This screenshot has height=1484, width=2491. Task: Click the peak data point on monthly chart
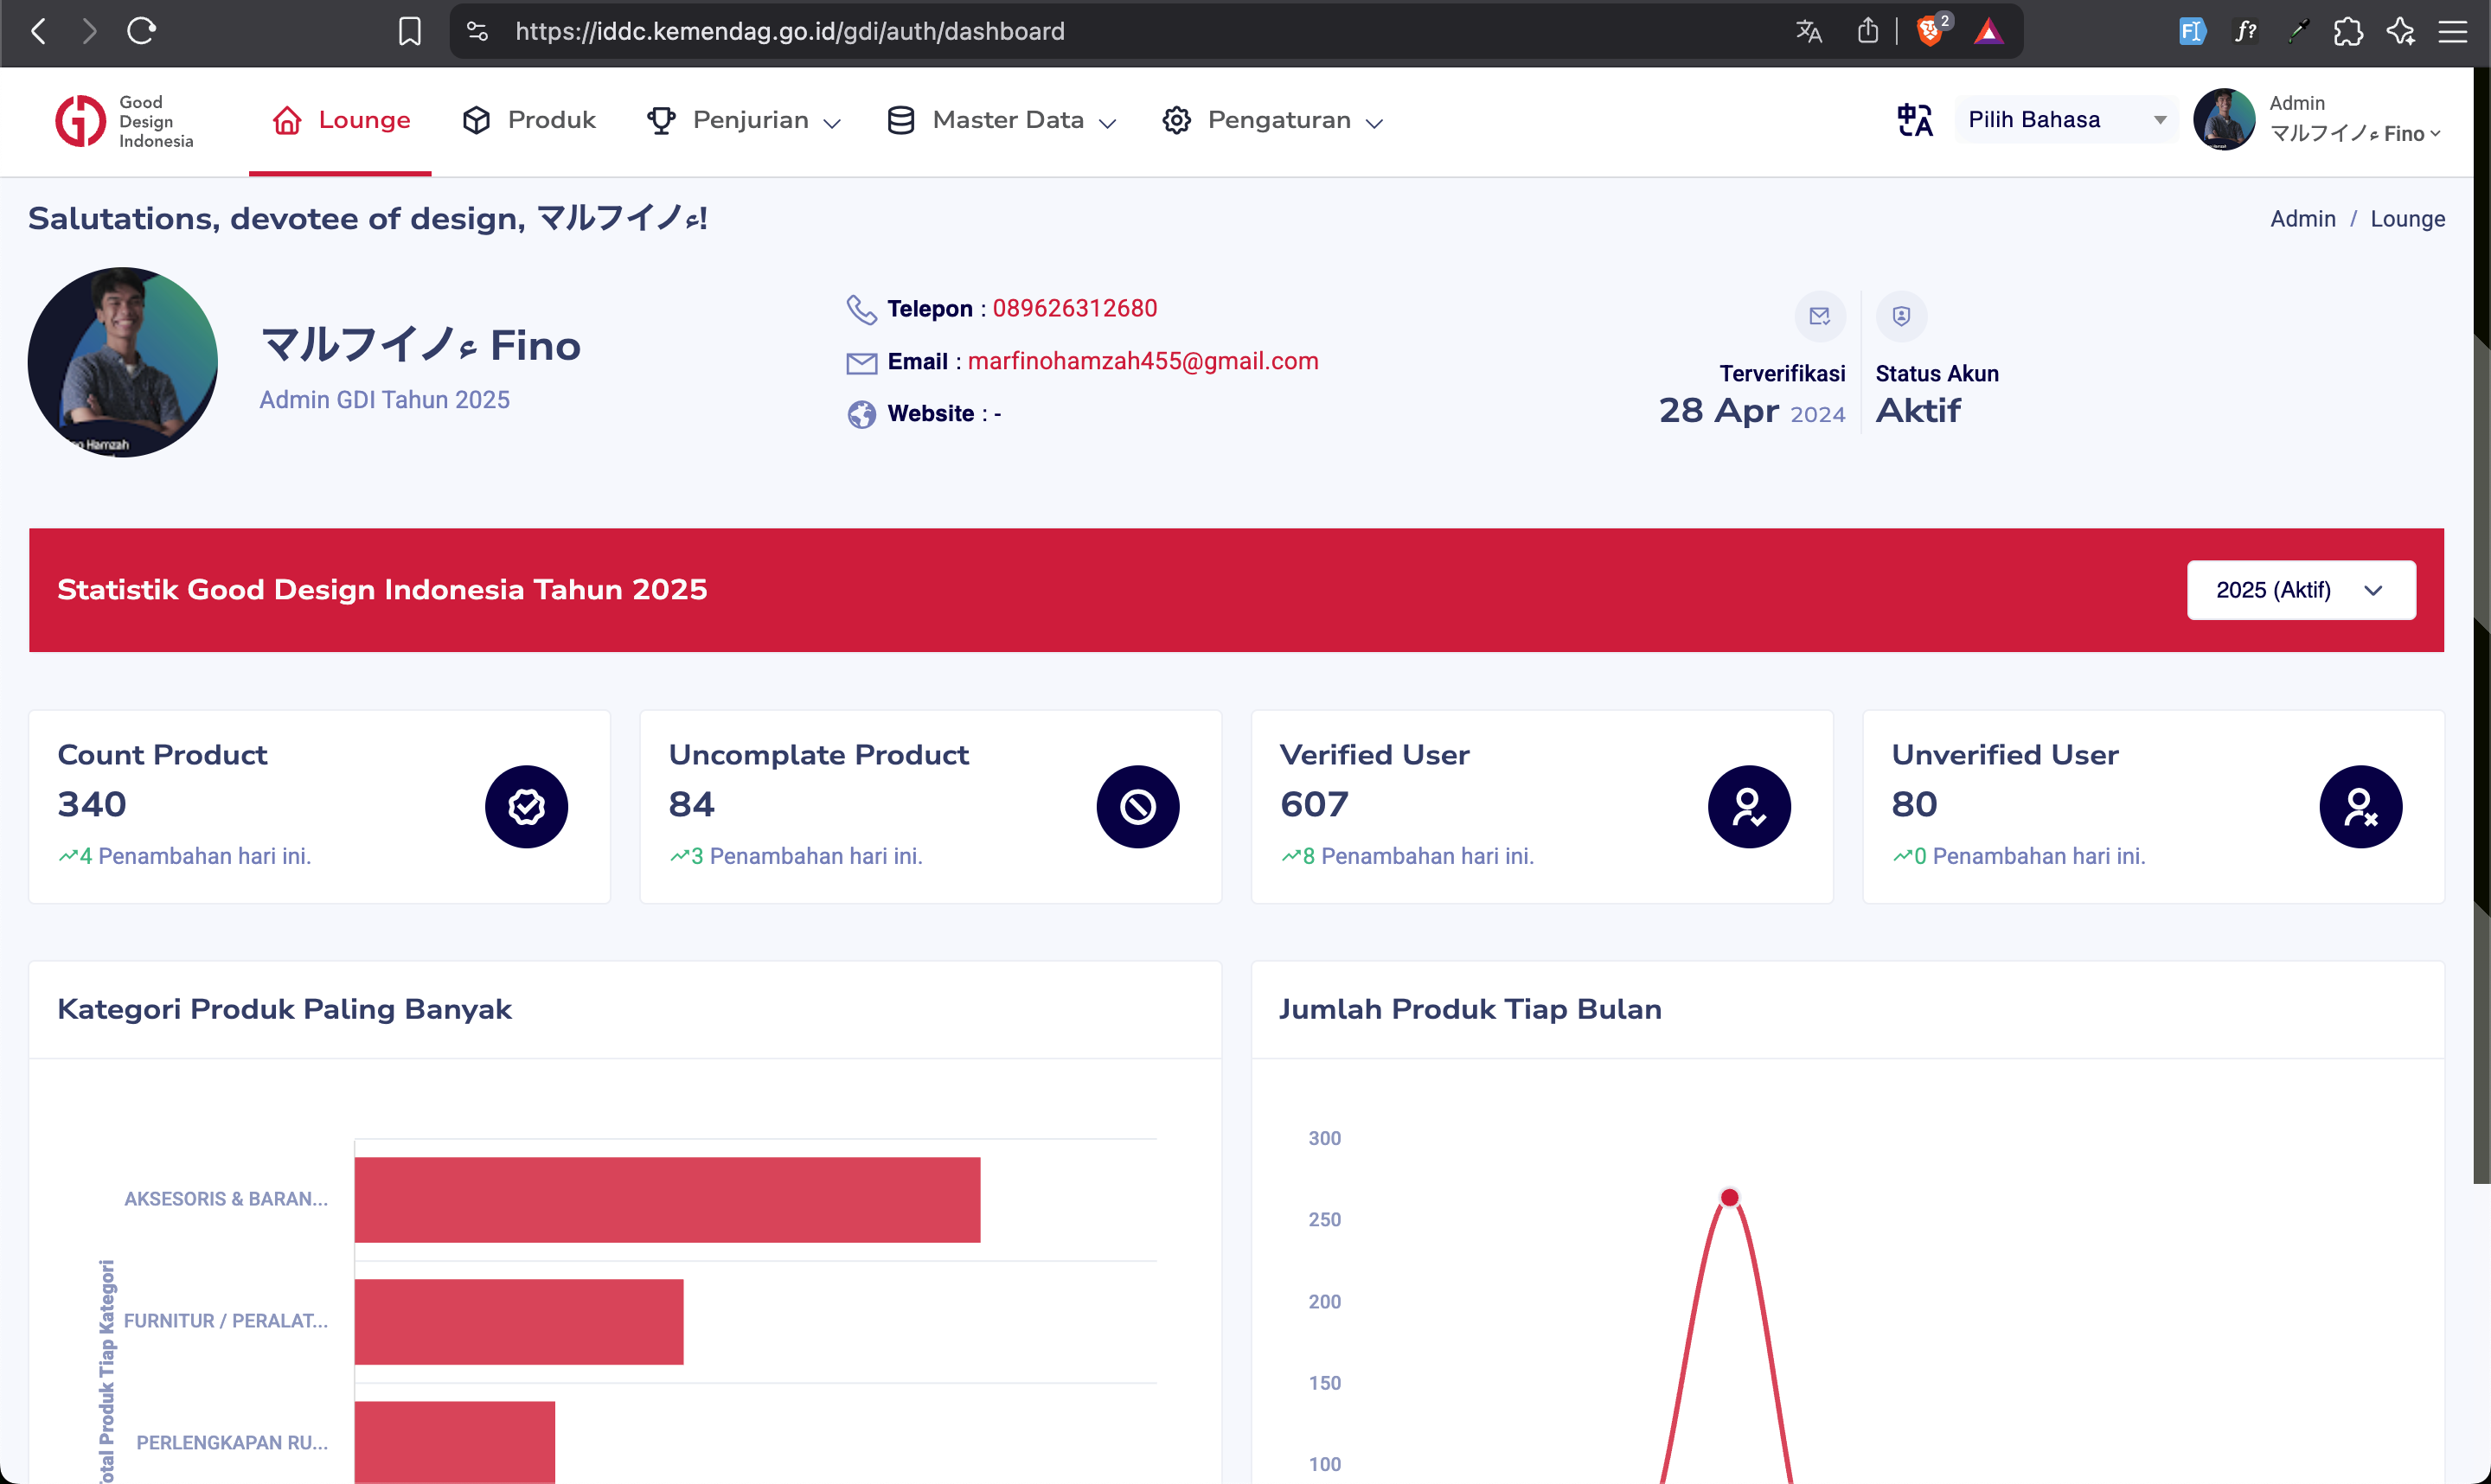click(x=1729, y=1197)
